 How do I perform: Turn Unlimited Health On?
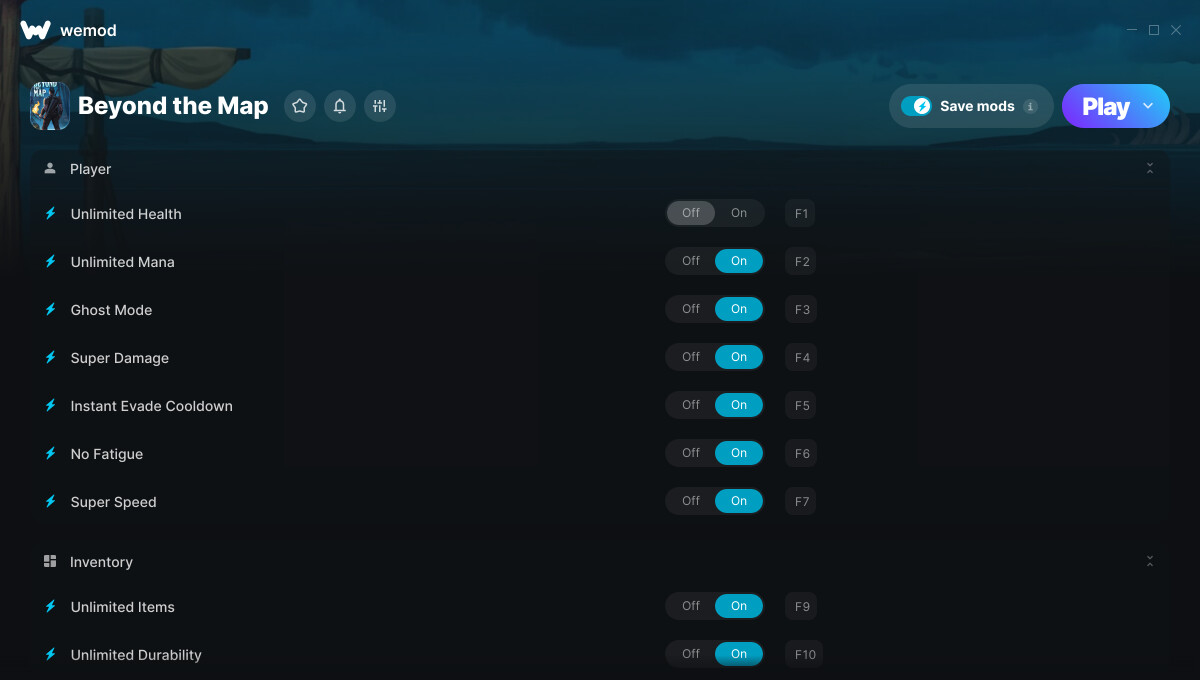pos(739,213)
